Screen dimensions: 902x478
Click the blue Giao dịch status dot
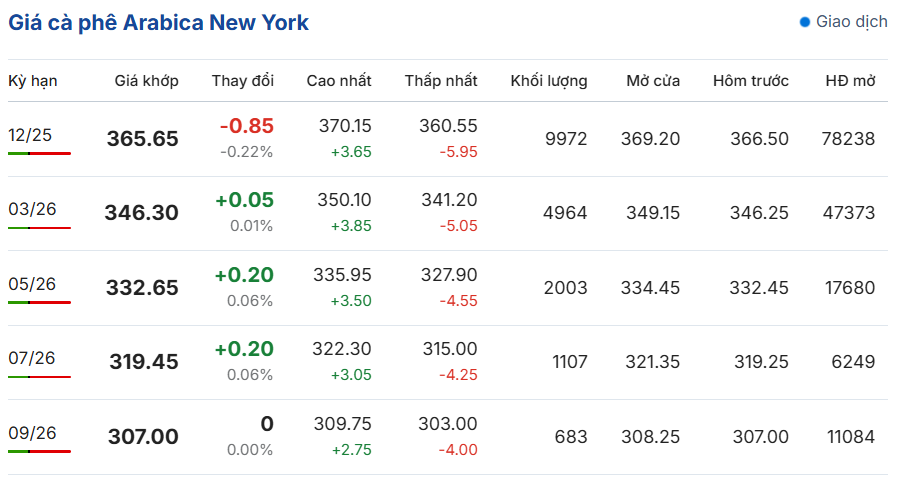click(x=805, y=22)
